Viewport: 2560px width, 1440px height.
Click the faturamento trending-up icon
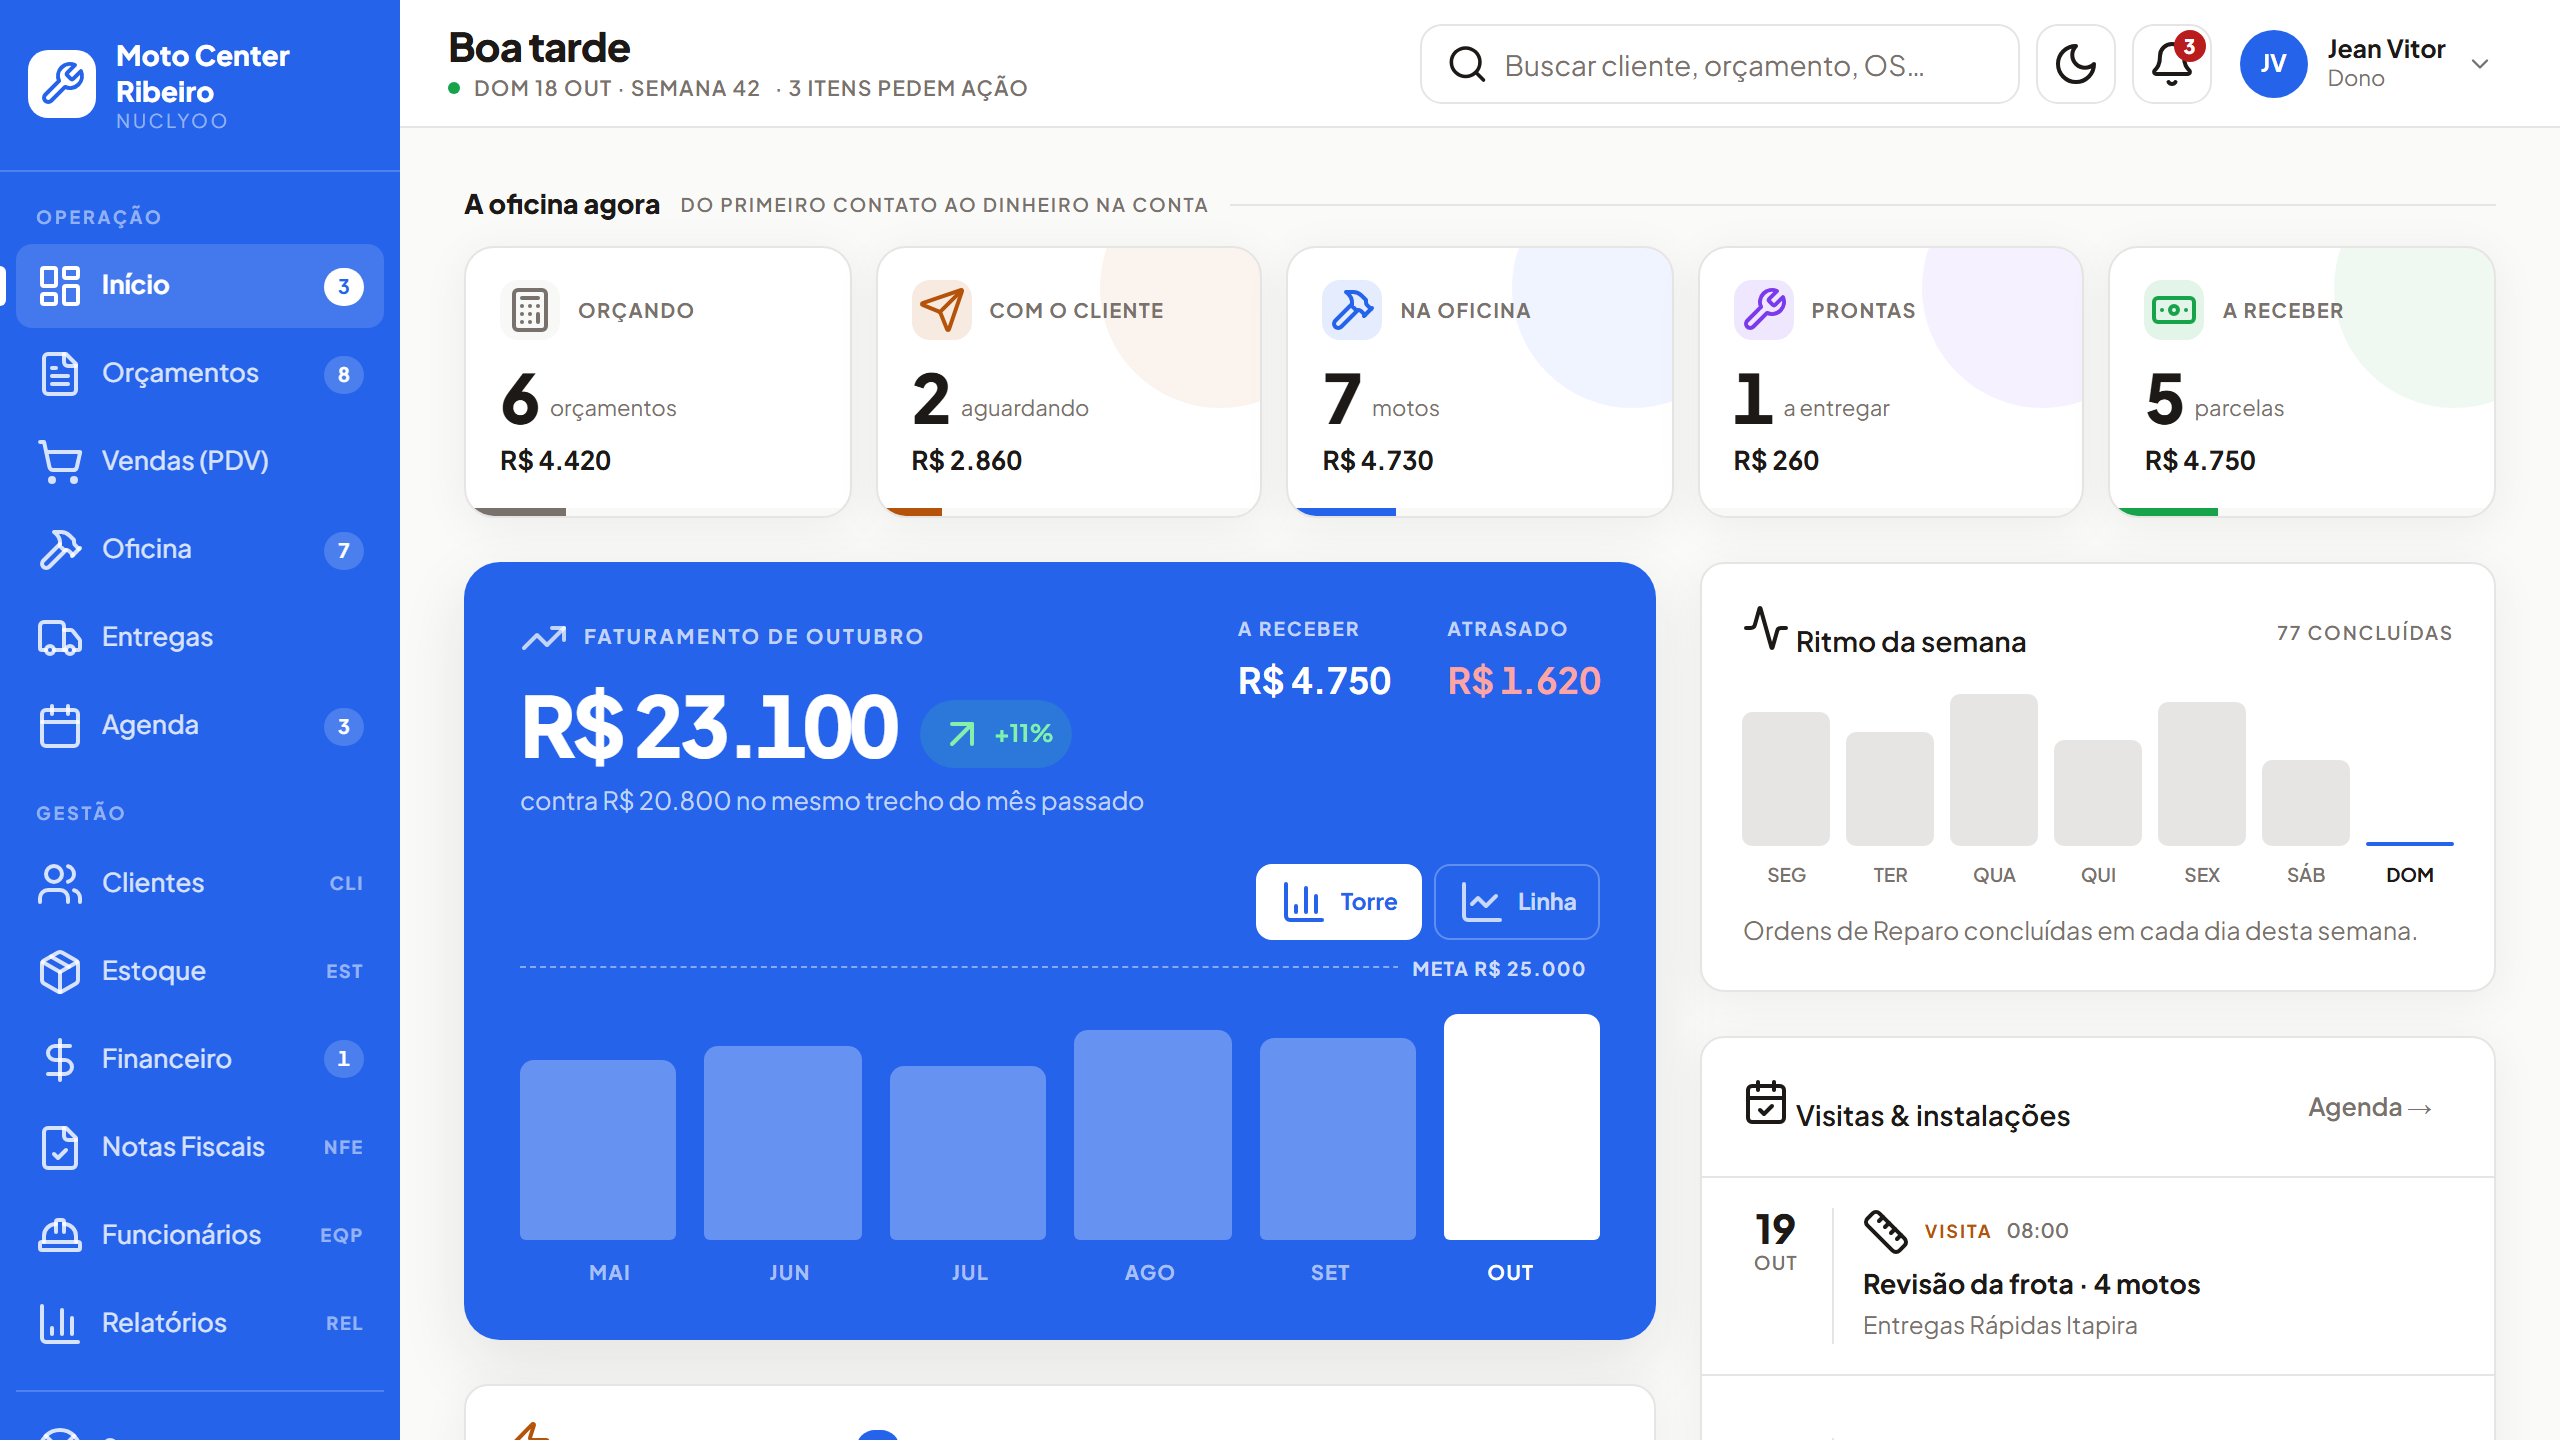[544, 637]
